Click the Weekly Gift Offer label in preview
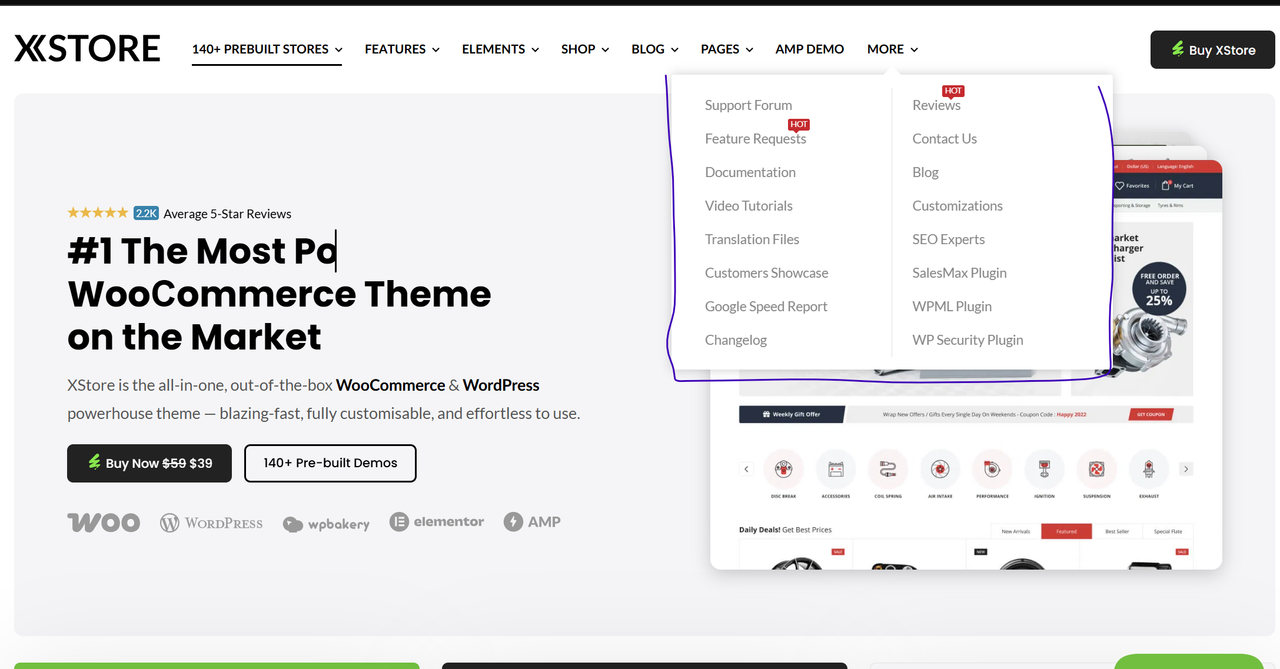 [x=791, y=414]
